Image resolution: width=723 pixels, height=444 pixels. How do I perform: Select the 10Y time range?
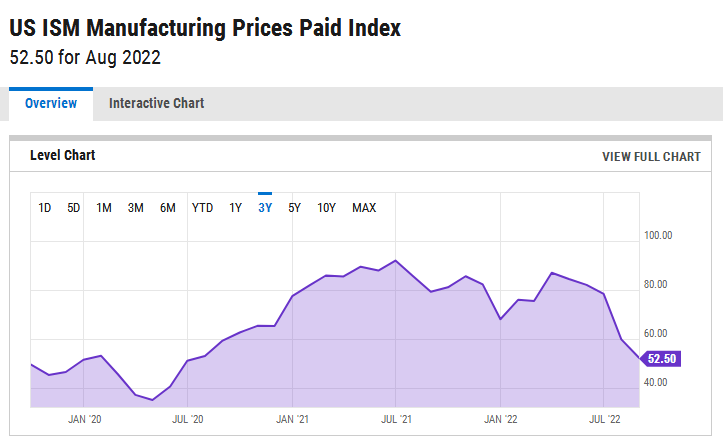[327, 208]
